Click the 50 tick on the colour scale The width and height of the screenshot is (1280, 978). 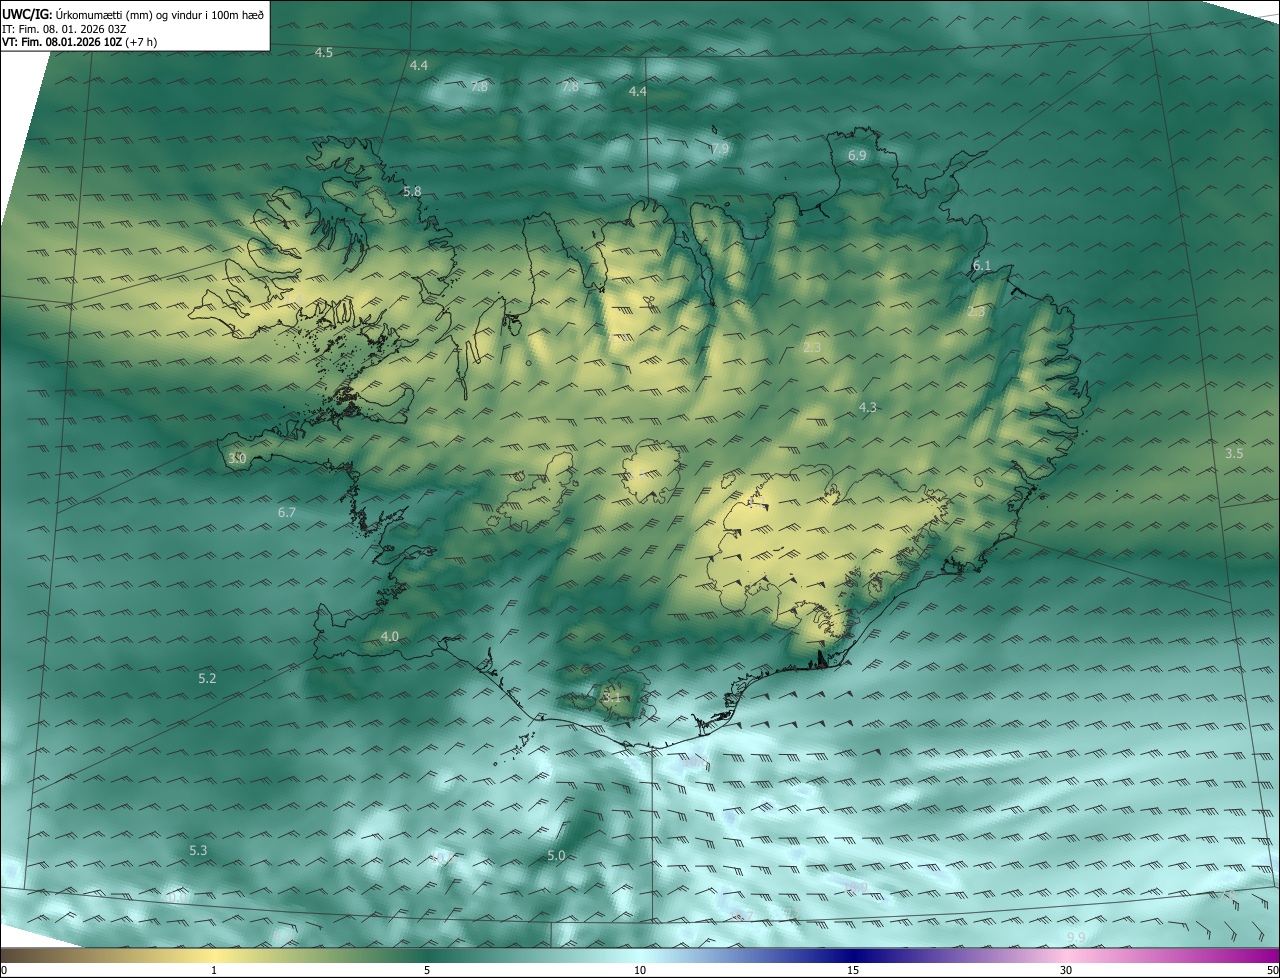coord(1272,970)
